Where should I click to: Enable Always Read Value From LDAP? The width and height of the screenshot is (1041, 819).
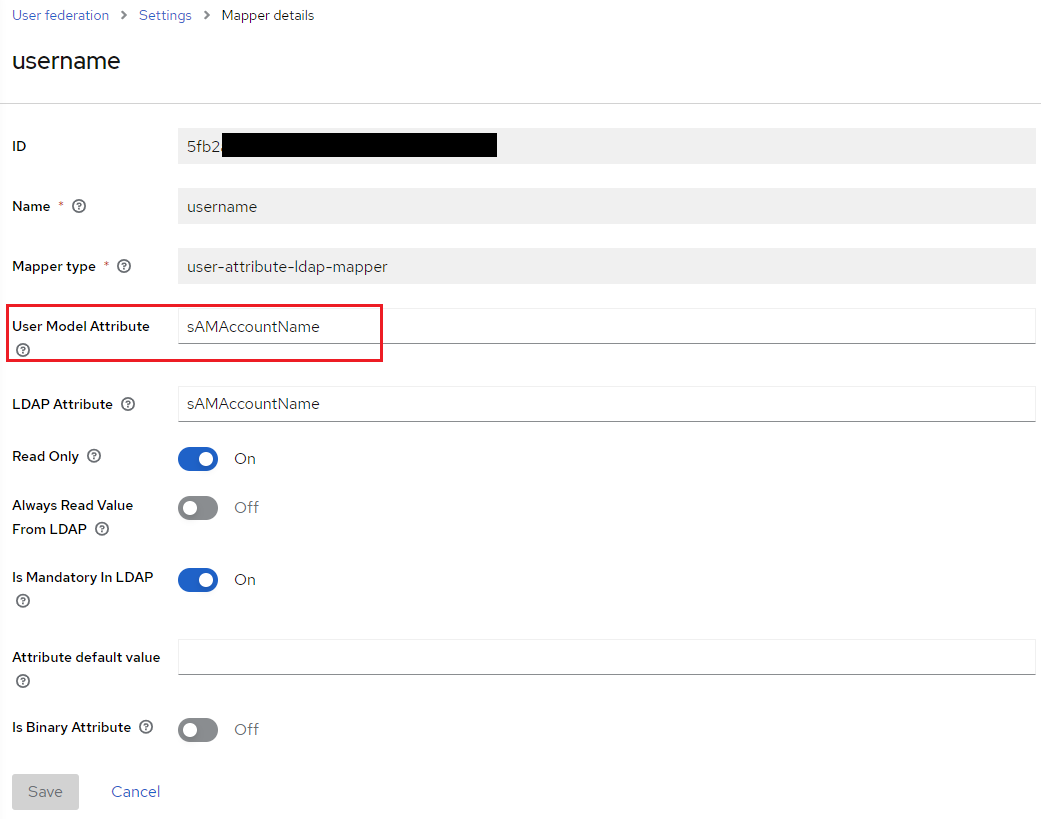[198, 507]
